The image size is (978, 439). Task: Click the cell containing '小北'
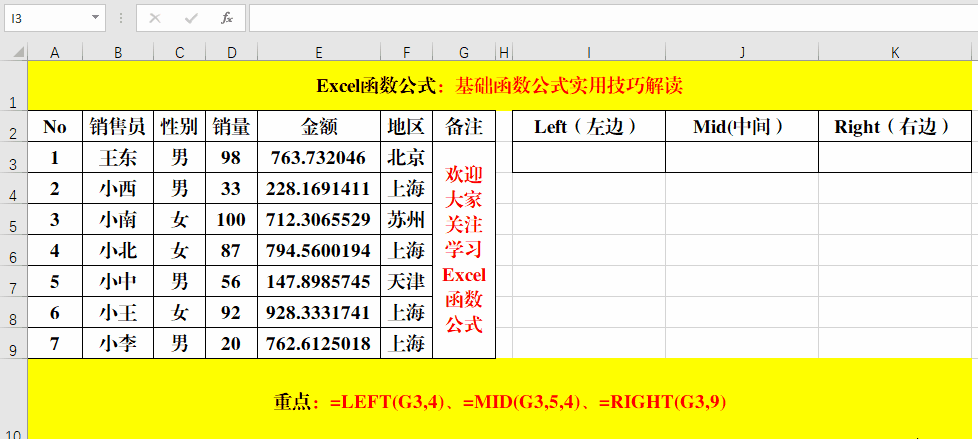point(118,251)
